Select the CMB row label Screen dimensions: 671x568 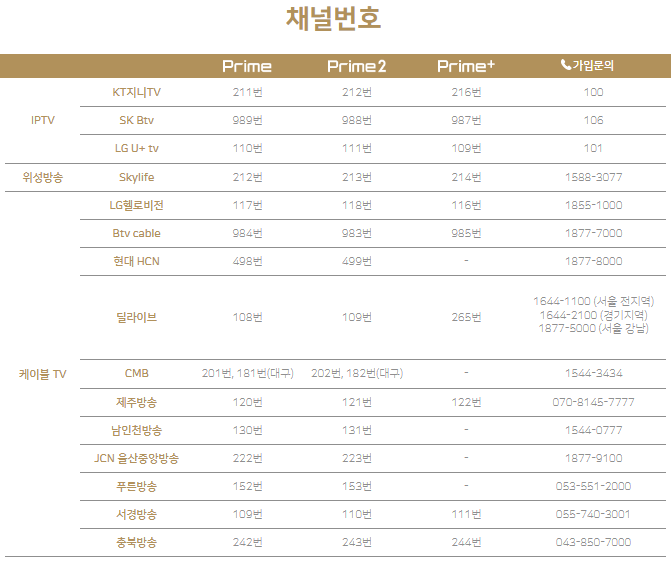click(137, 373)
